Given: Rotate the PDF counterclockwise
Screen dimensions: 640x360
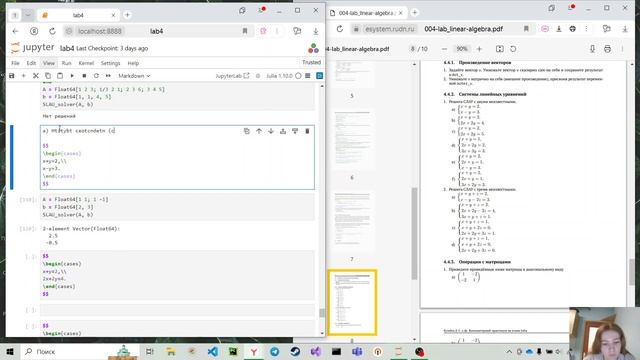Looking at the screenshot, I should point(513,49).
